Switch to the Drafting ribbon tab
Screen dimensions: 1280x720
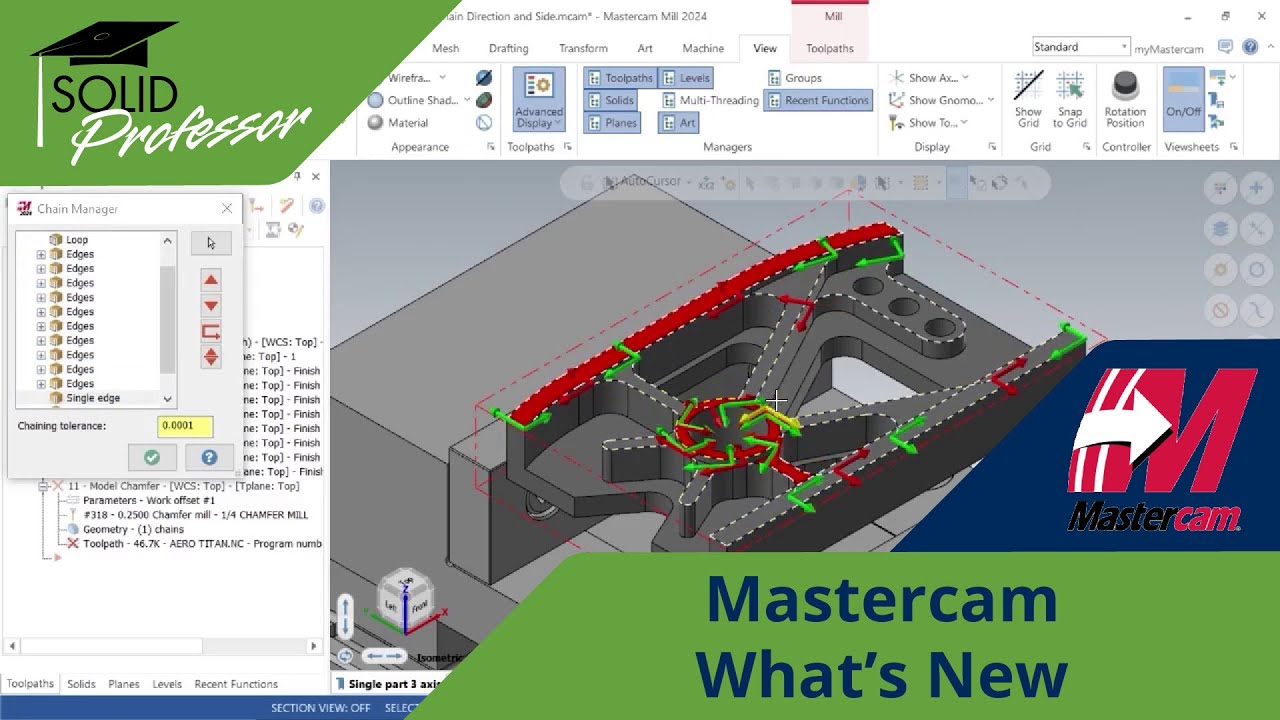click(x=508, y=48)
